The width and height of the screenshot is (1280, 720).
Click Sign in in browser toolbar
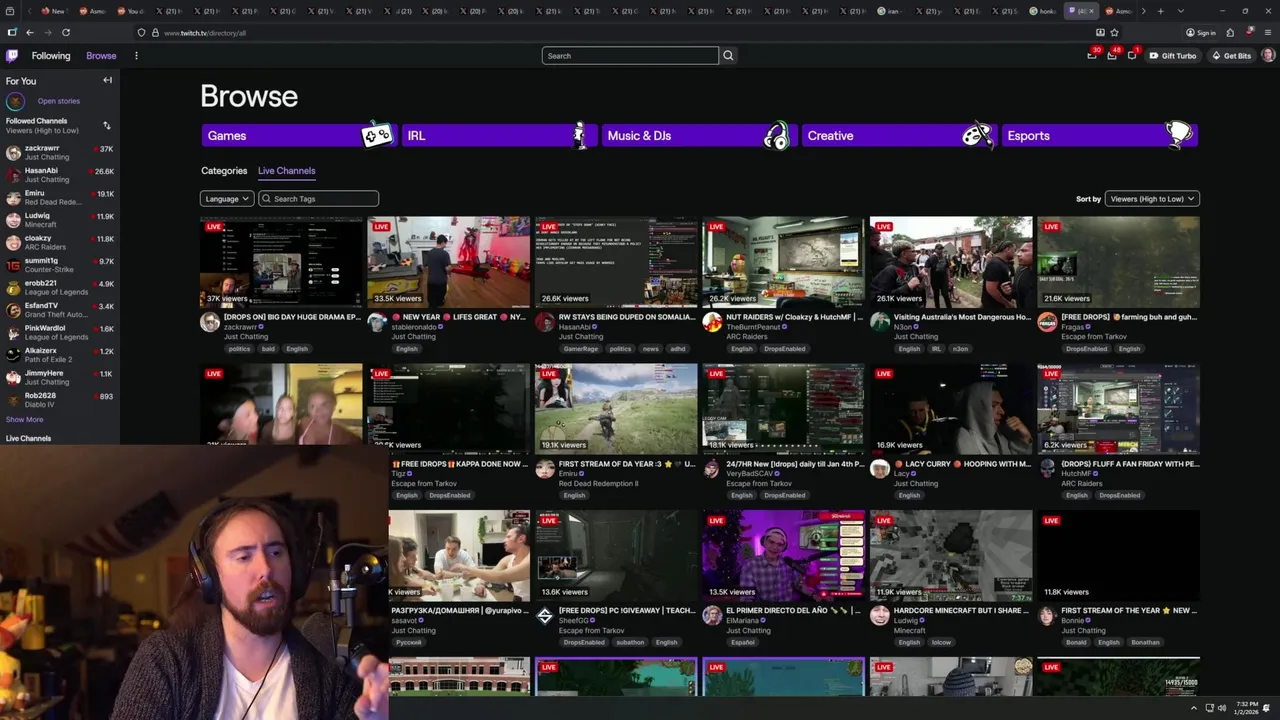tap(1201, 32)
